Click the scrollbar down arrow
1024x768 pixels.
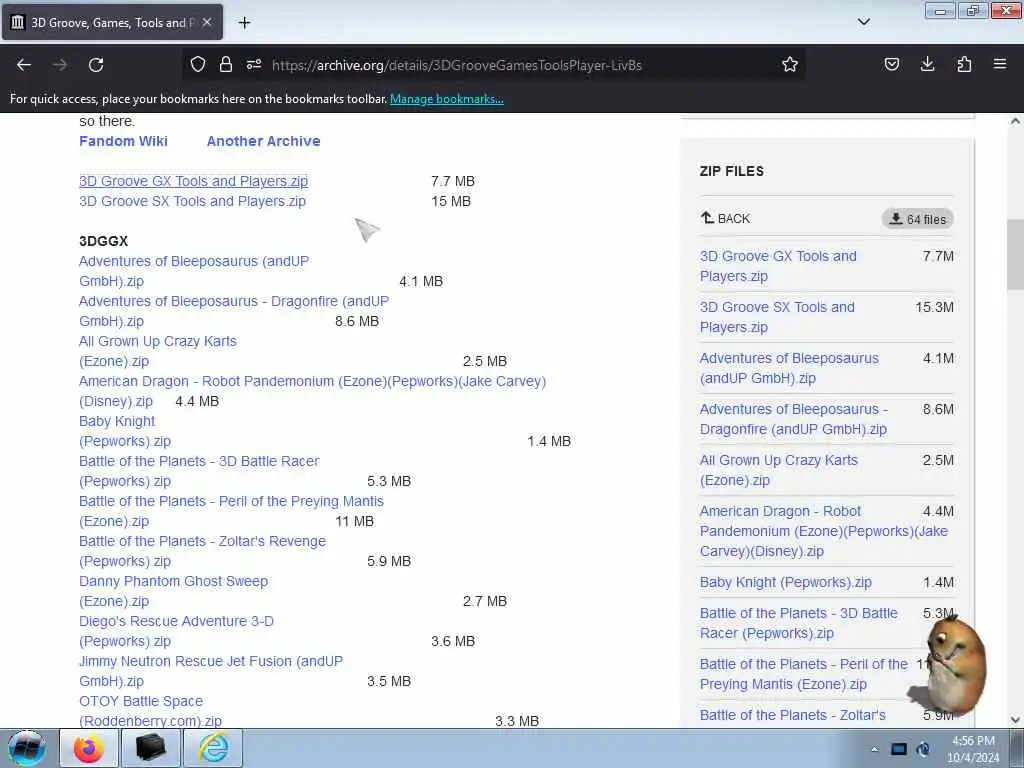click(1015, 720)
